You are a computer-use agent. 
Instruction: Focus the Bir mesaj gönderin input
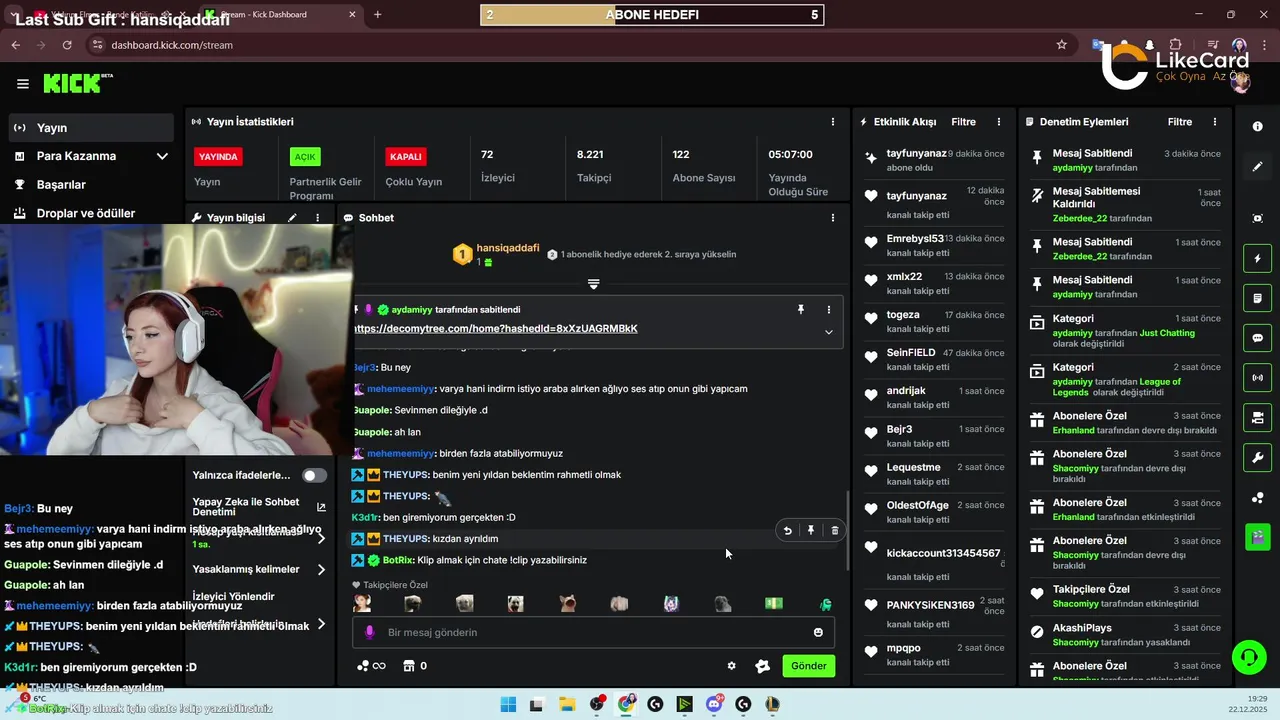[594, 632]
